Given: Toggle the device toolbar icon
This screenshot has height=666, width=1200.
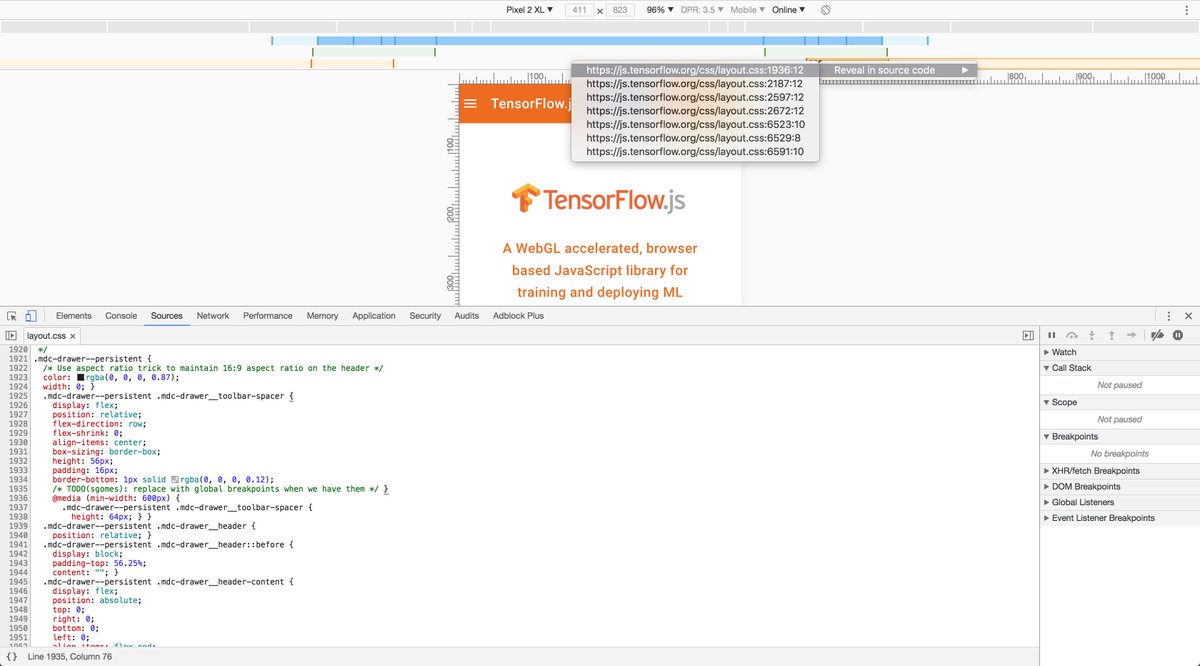Looking at the screenshot, I should coord(31,316).
